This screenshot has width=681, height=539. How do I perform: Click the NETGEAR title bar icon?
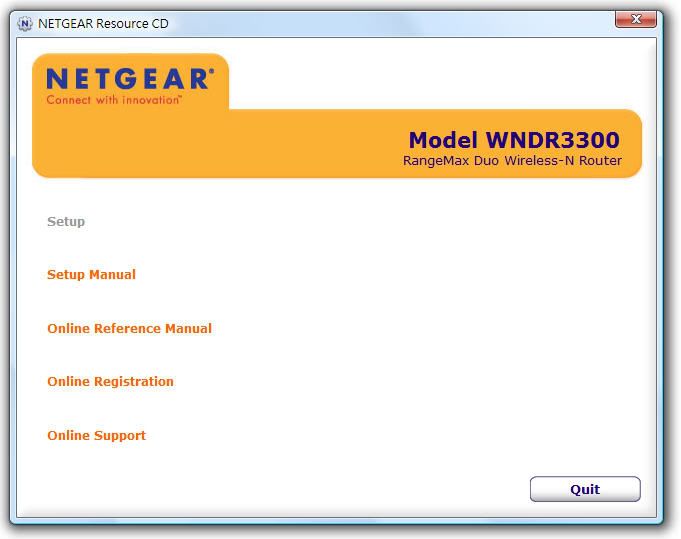pyautogui.click(x=25, y=23)
